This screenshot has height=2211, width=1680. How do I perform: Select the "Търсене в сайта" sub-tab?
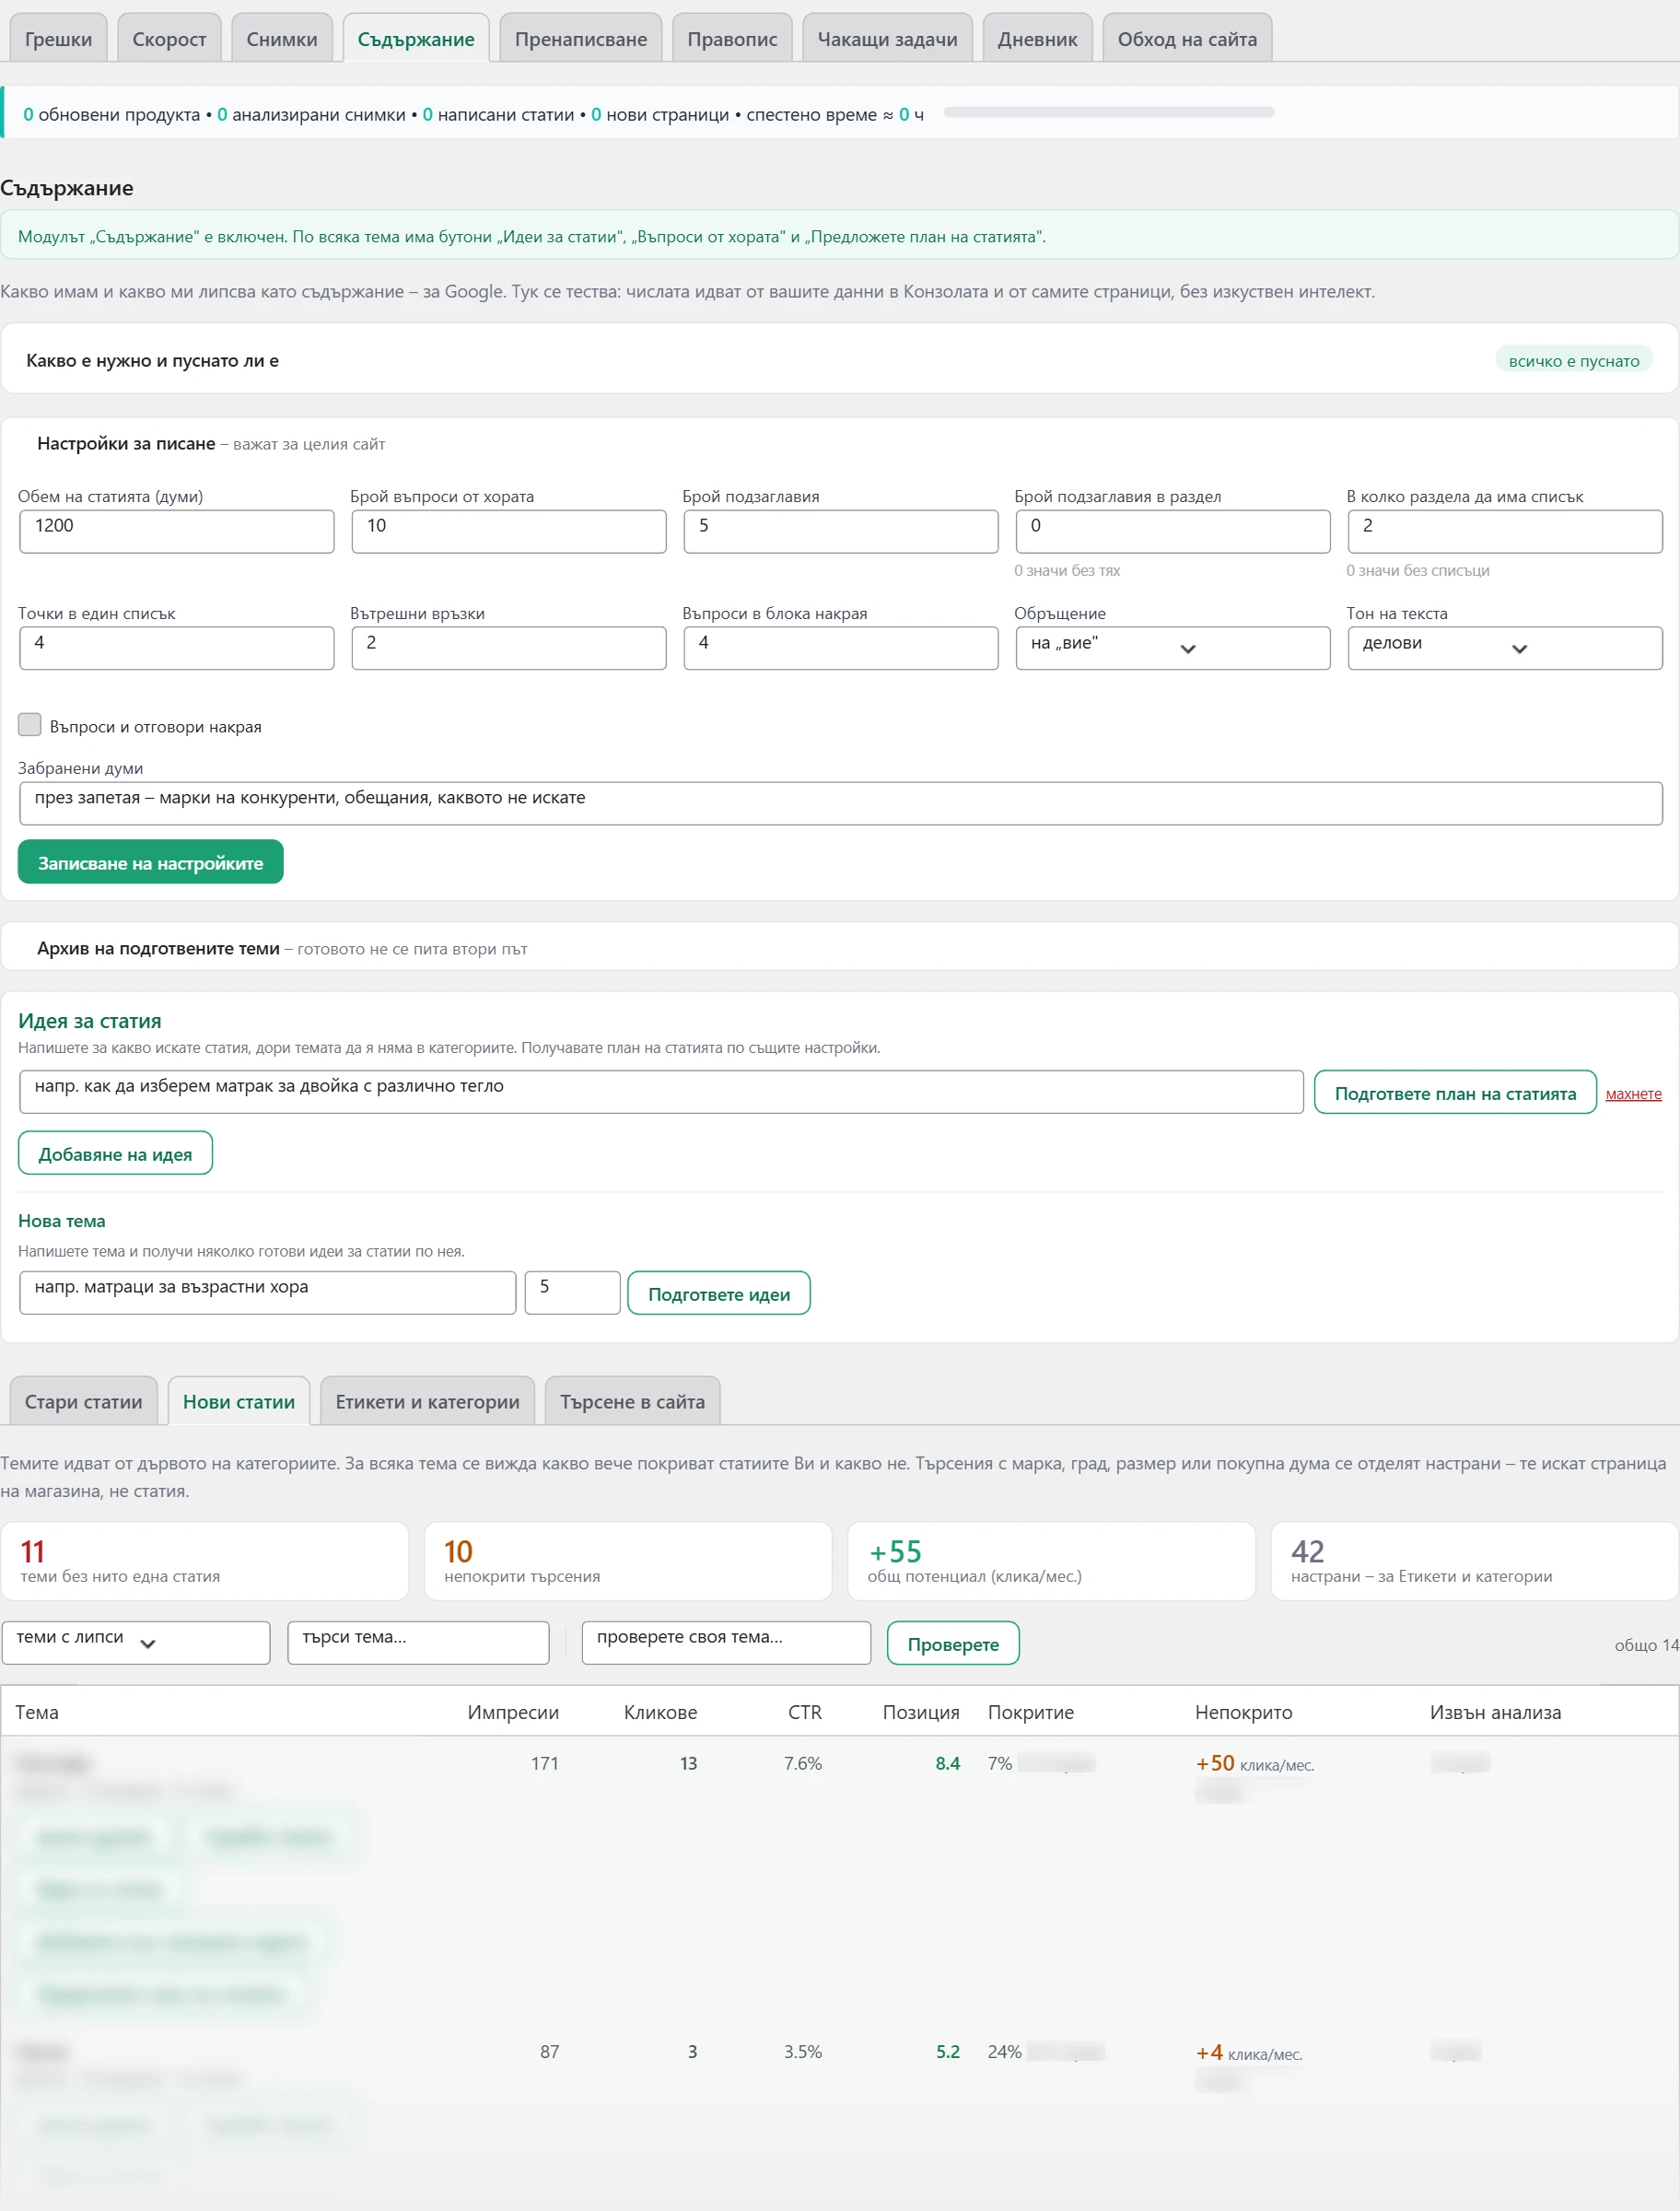[632, 1401]
